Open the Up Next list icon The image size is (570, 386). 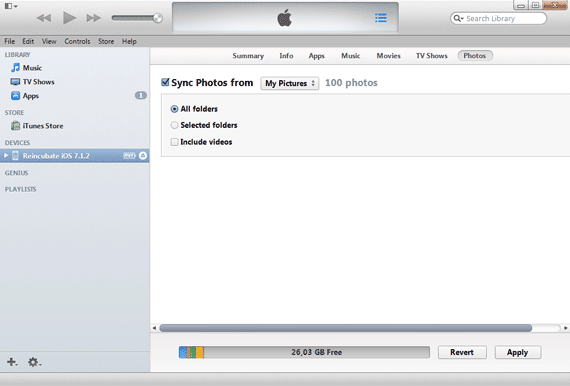point(381,18)
